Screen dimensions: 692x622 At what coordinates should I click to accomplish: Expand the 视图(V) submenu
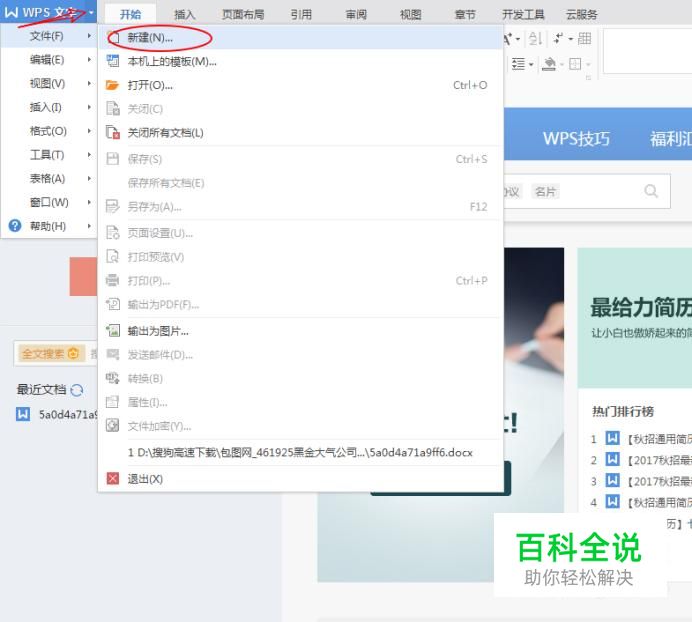[89, 83]
